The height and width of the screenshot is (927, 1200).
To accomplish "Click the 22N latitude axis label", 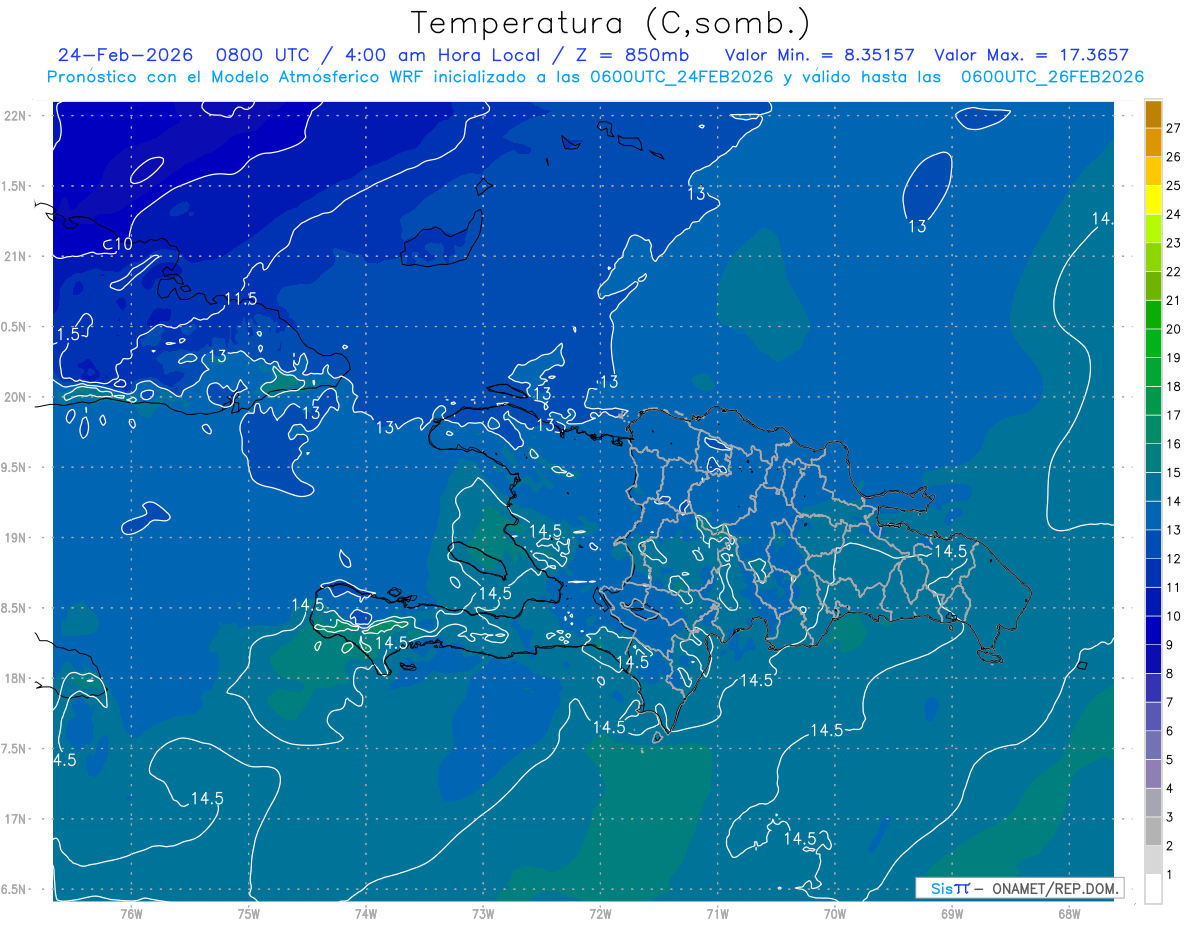I will point(15,115).
